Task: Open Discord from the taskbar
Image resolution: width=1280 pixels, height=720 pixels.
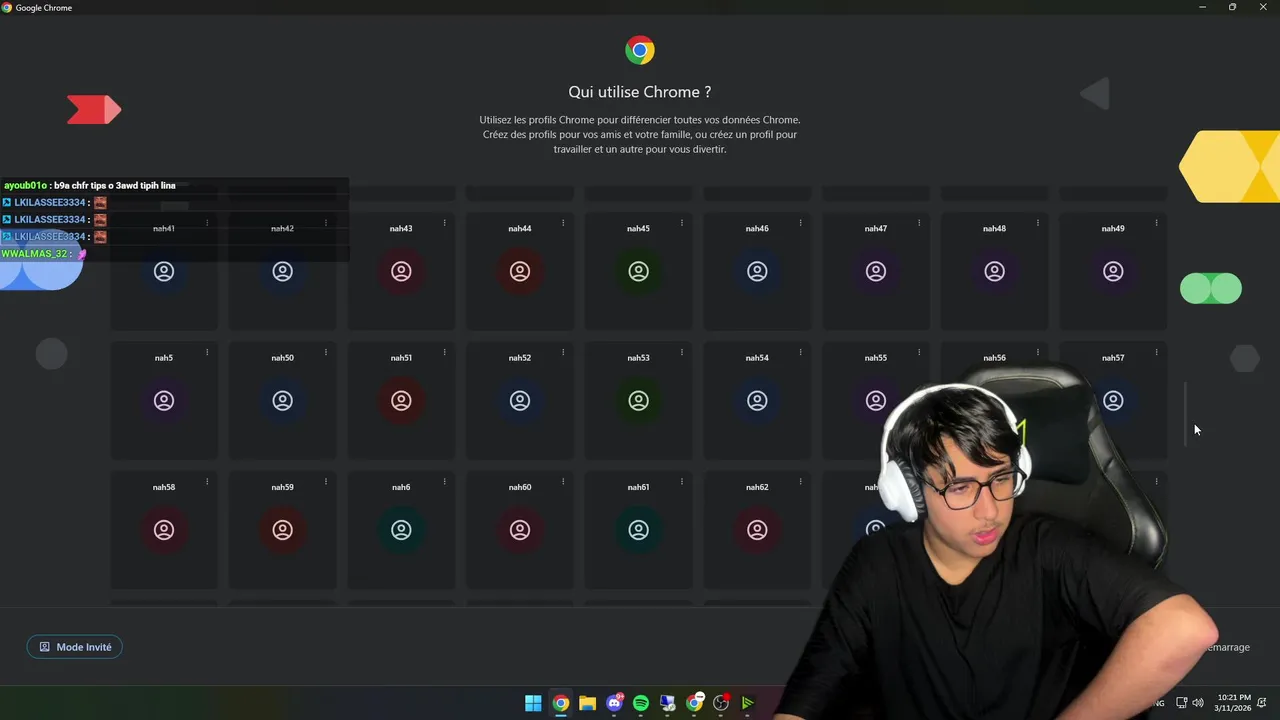Action: click(x=614, y=703)
